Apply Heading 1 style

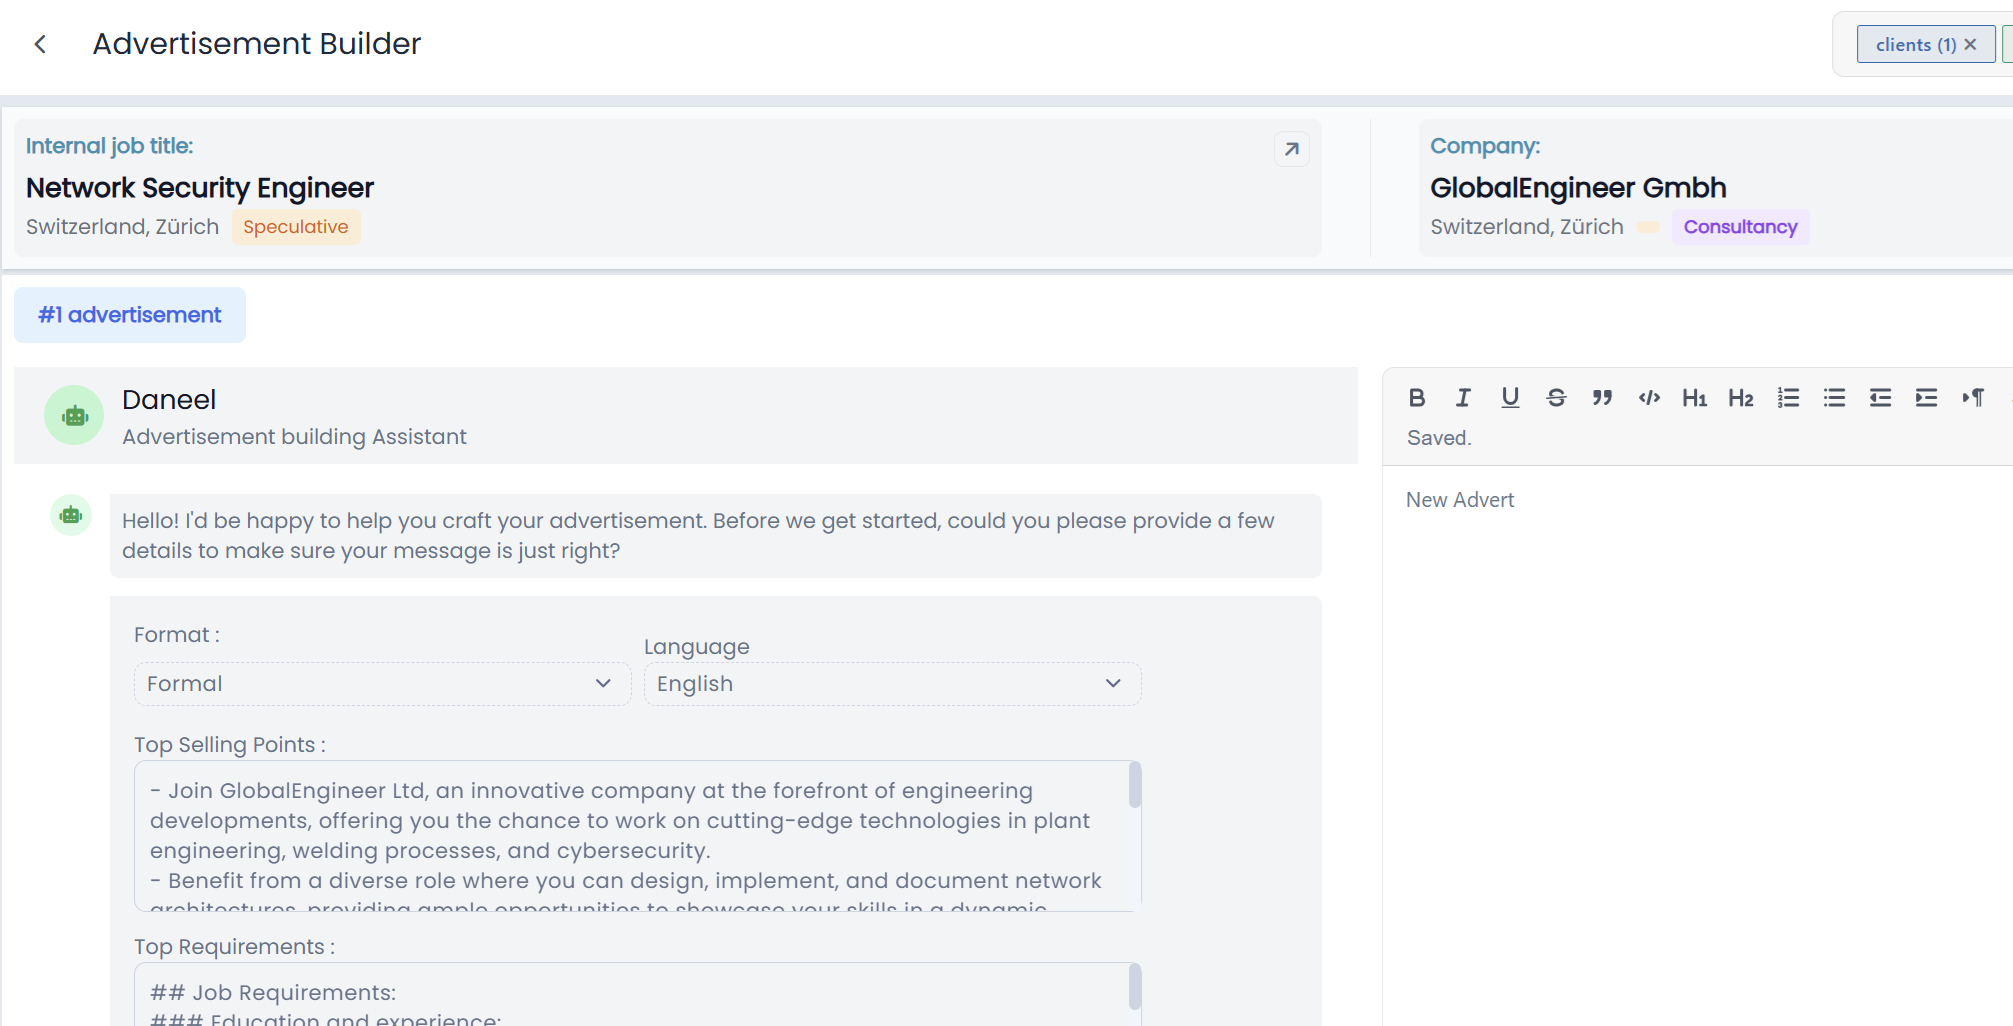1694,398
